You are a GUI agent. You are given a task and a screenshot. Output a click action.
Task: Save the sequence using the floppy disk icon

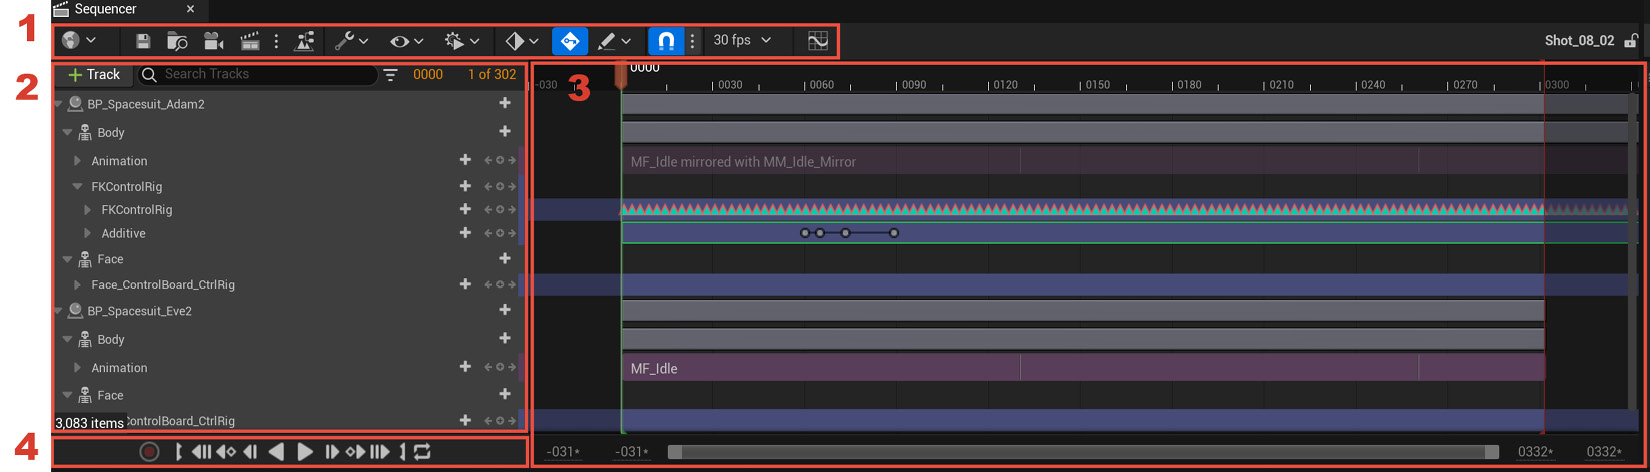[143, 41]
